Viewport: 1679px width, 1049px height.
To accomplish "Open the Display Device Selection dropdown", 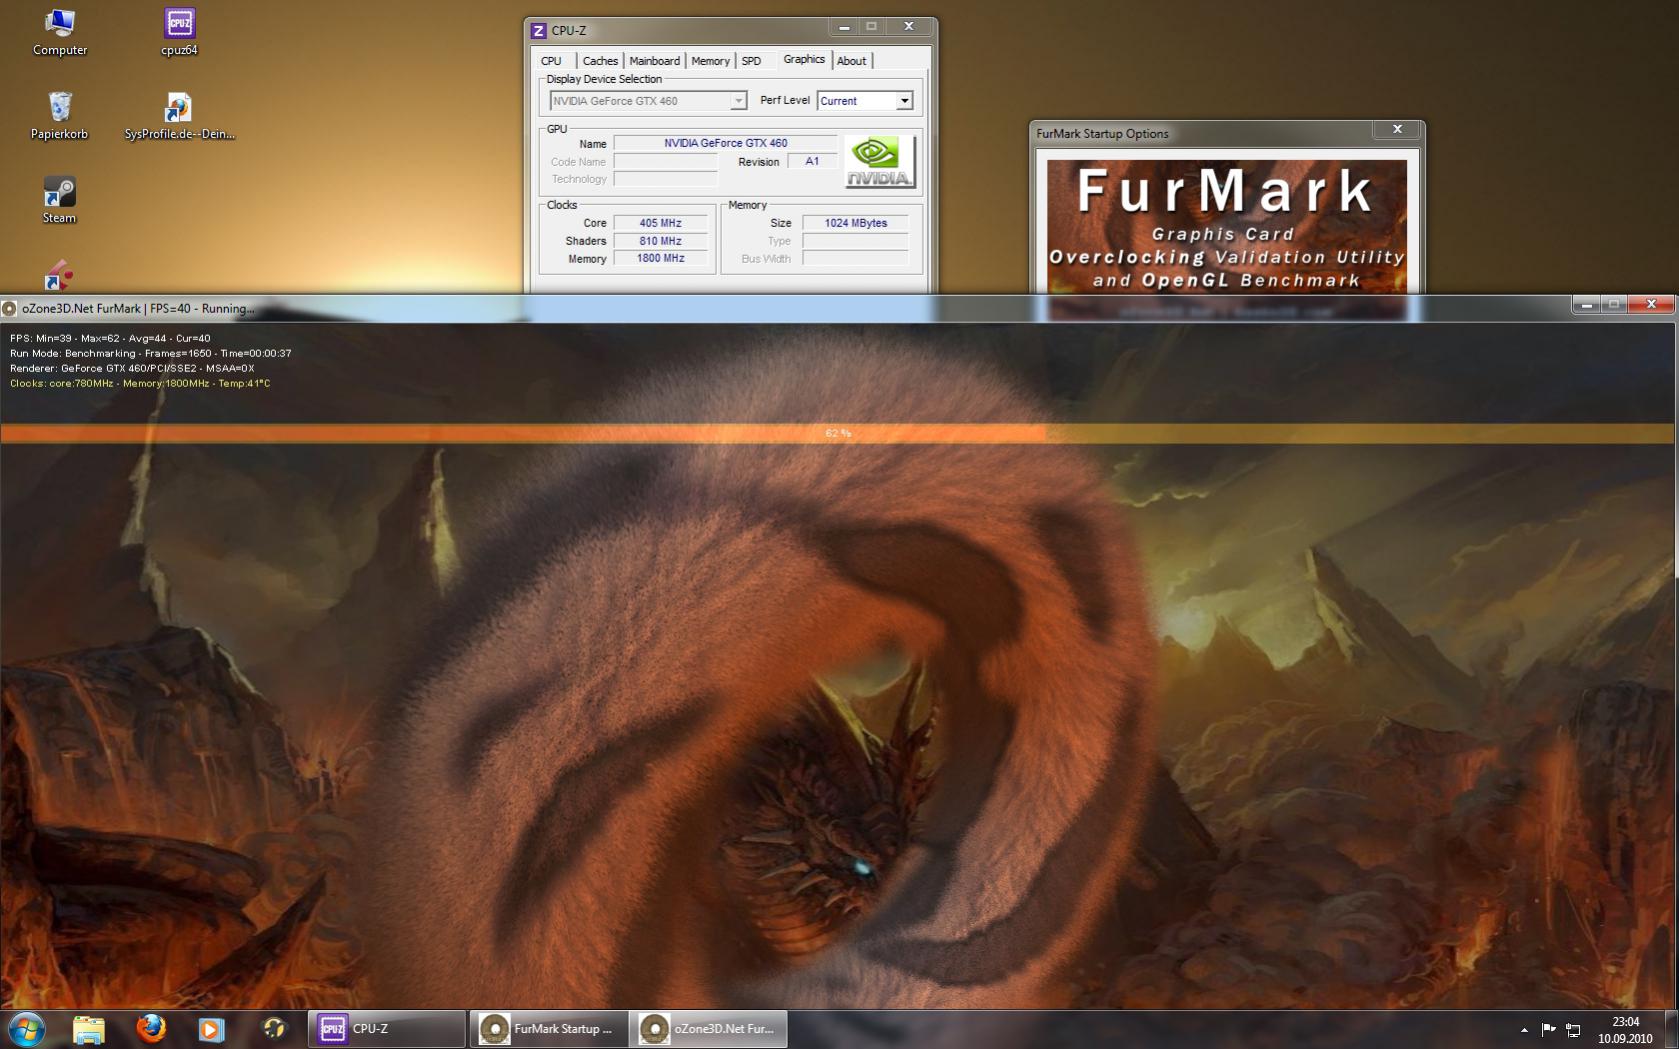I will pyautogui.click(x=648, y=101).
